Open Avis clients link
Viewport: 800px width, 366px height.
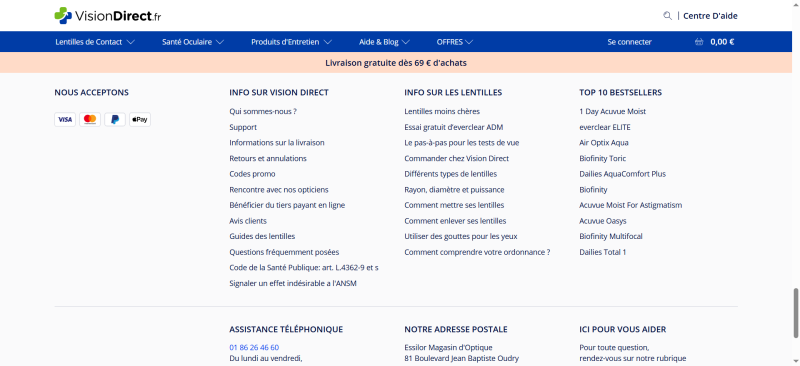coord(248,221)
